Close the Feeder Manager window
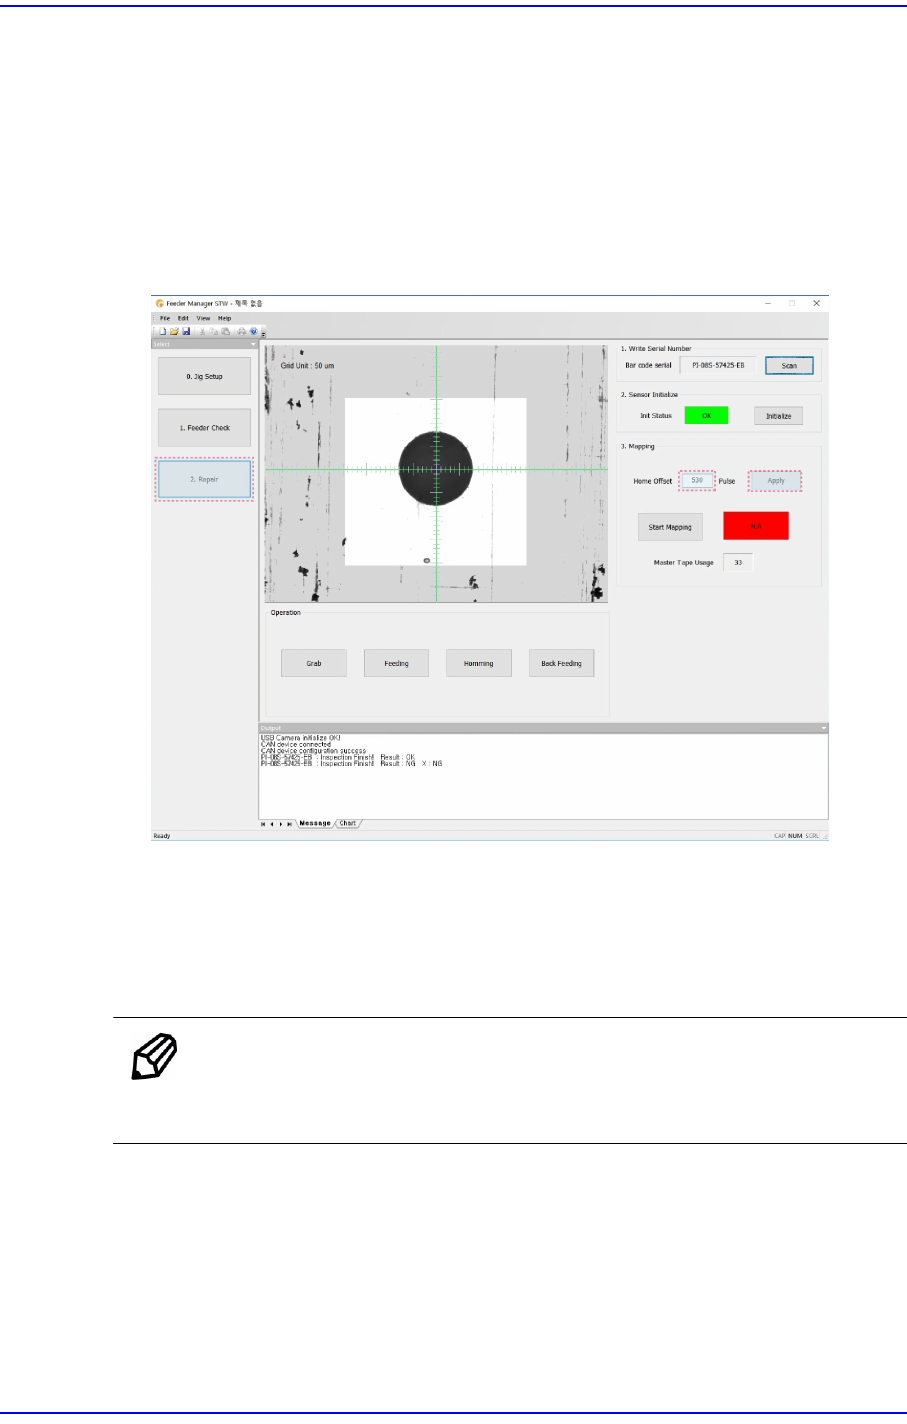 pyautogui.click(x=817, y=303)
